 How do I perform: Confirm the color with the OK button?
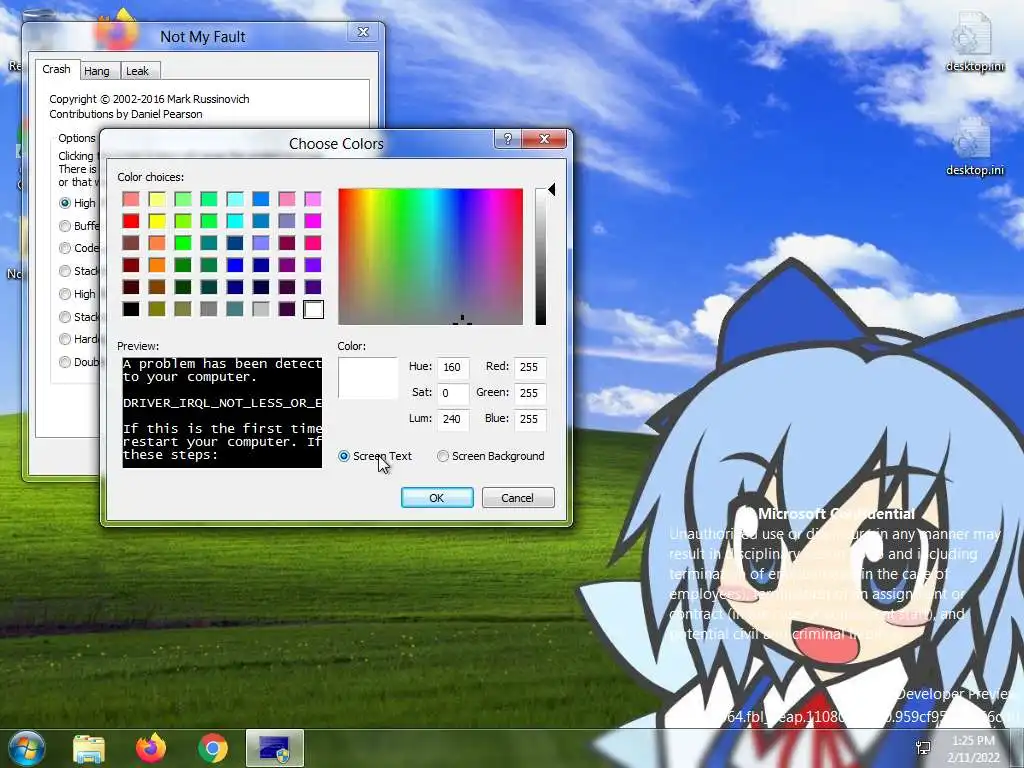[x=437, y=498]
